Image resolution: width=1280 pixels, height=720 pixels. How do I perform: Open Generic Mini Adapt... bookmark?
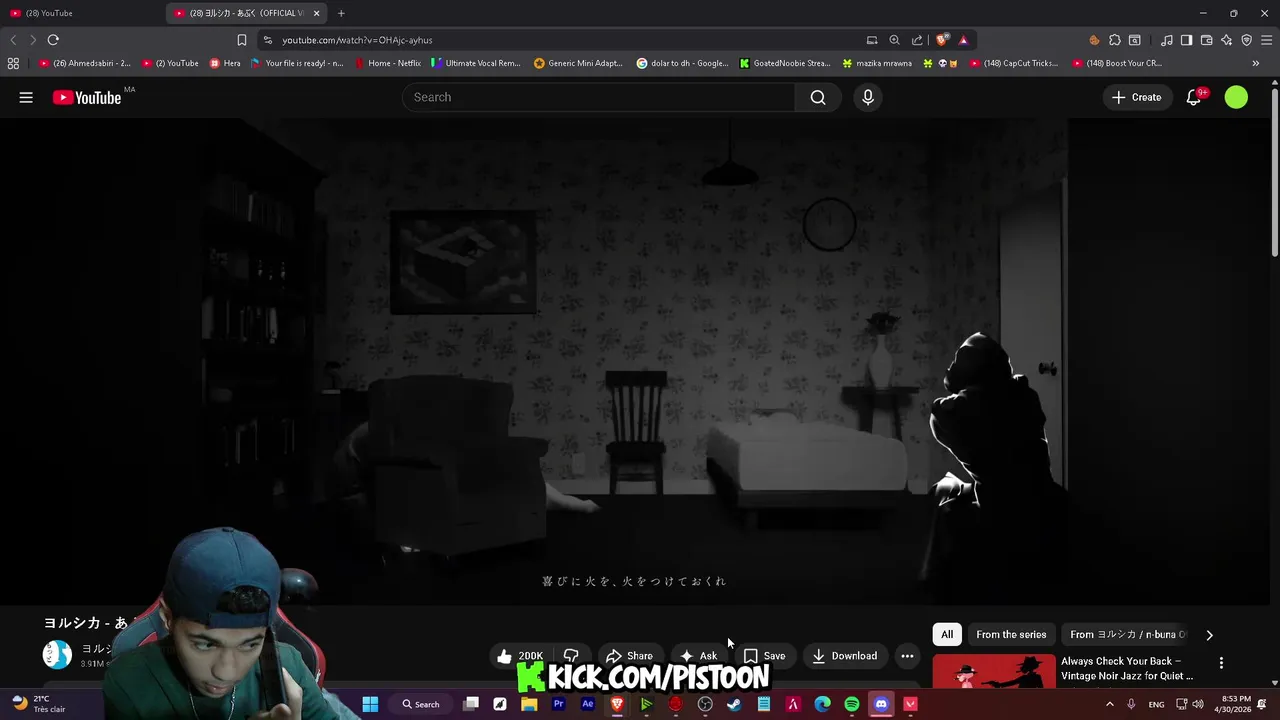tap(579, 63)
